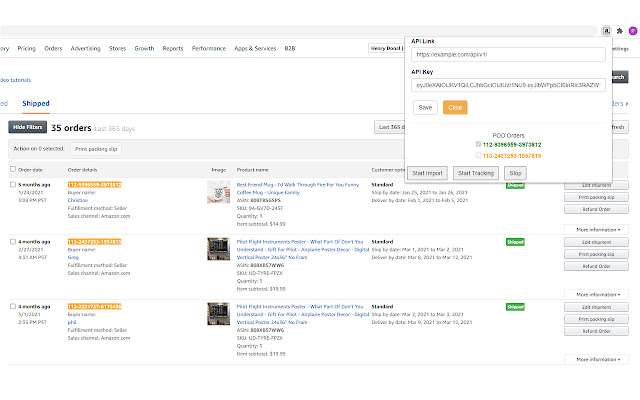Select checkbox for 3/1/2021 order row
The image size is (640, 400).
point(13,306)
